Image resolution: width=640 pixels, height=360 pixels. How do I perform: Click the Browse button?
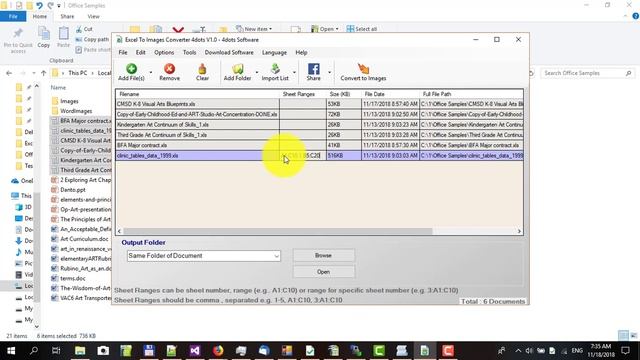tap(323, 256)
